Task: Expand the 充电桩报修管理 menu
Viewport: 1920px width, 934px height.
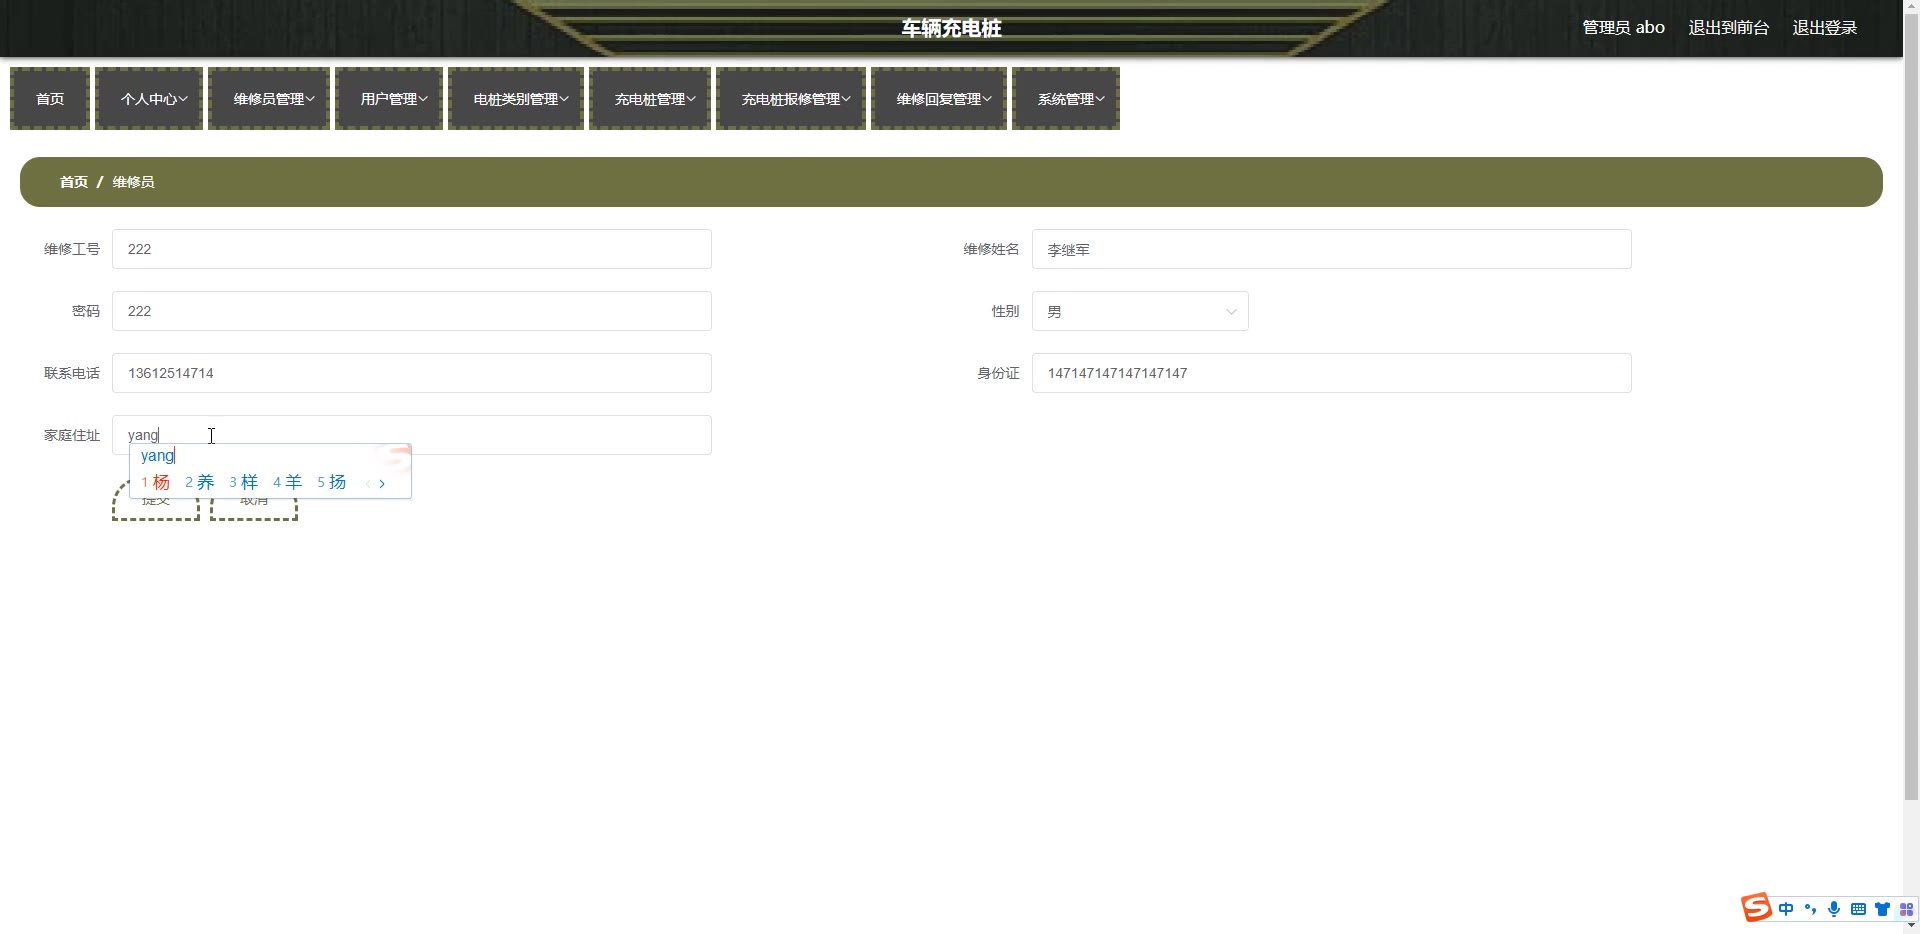Action: (791, 99)
